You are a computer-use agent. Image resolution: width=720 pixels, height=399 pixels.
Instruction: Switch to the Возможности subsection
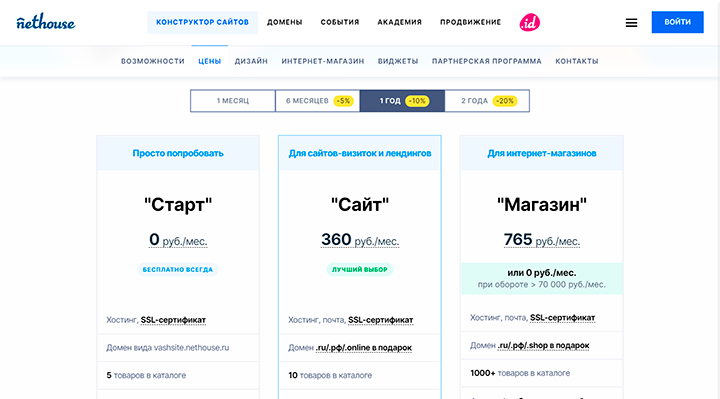(x=152, y=61)
